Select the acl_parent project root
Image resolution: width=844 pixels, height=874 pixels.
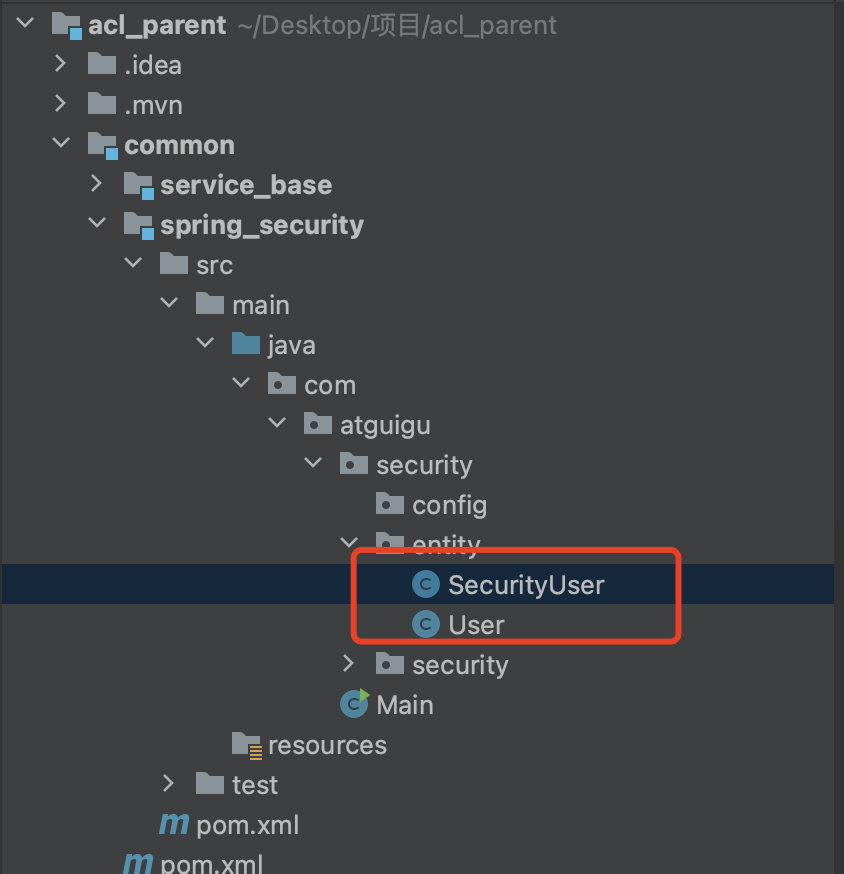(157, 25)
